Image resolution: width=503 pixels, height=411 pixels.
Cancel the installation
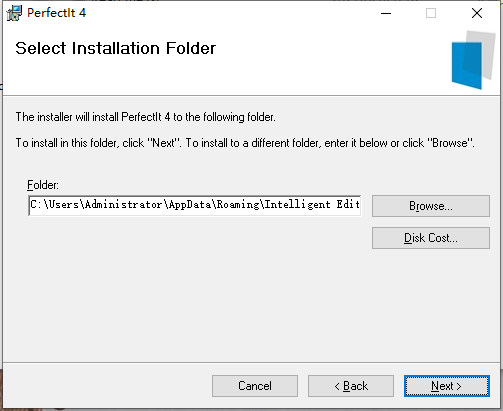(255, 386)
